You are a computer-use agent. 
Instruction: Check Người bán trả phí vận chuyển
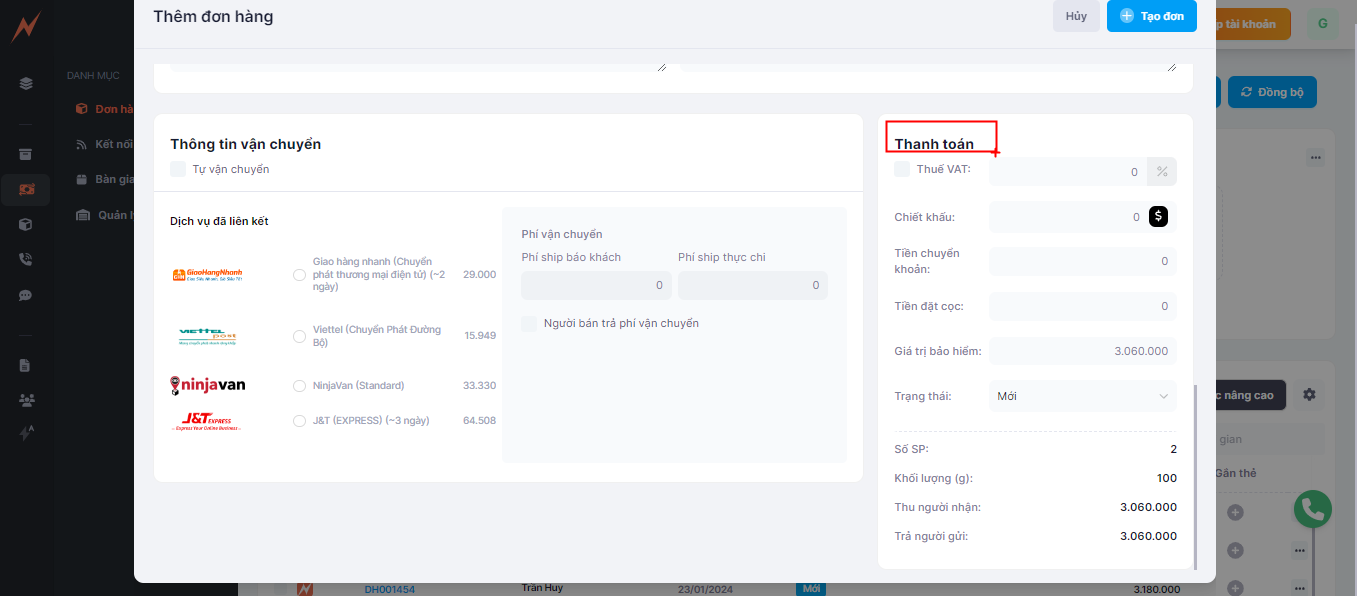(530, 324)
